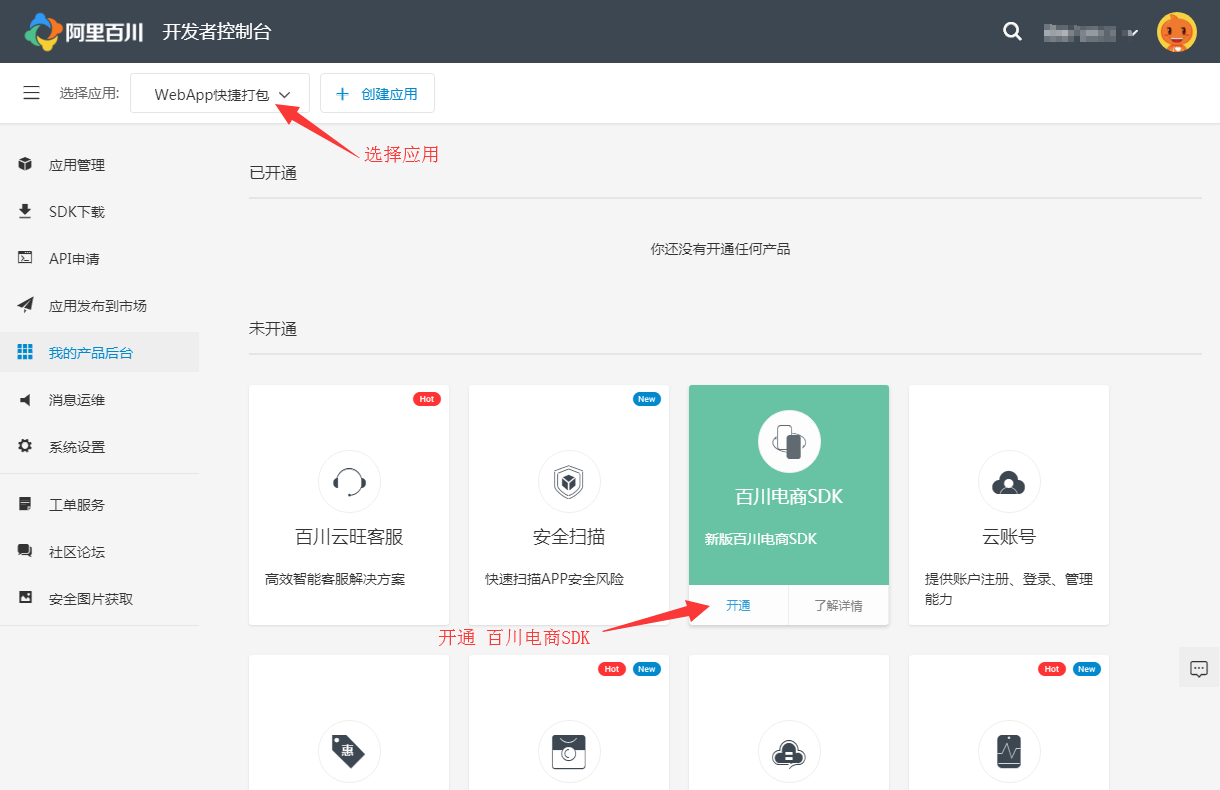
Task: Select API申请 sidebar item
Action: pos(74,259)
